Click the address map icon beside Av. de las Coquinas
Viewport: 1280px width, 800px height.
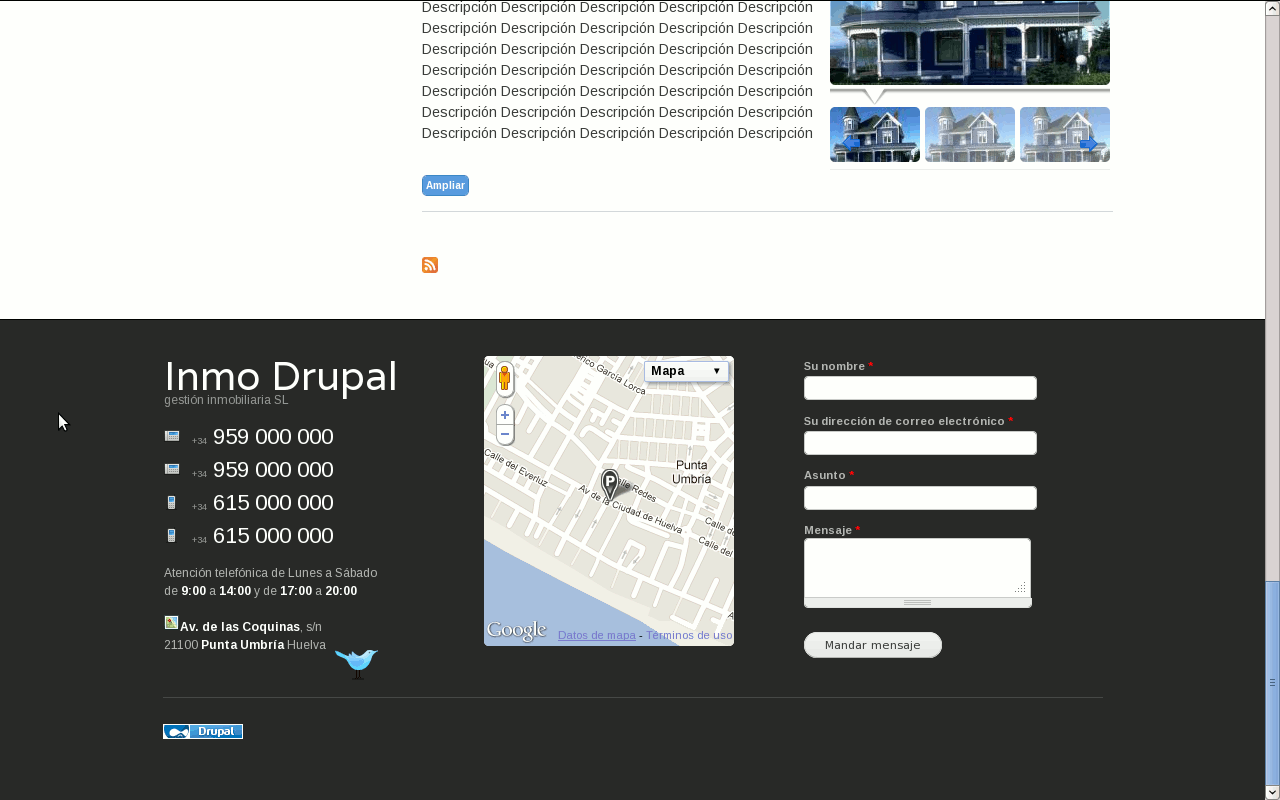pyautogui.click(x=171, y=623)
